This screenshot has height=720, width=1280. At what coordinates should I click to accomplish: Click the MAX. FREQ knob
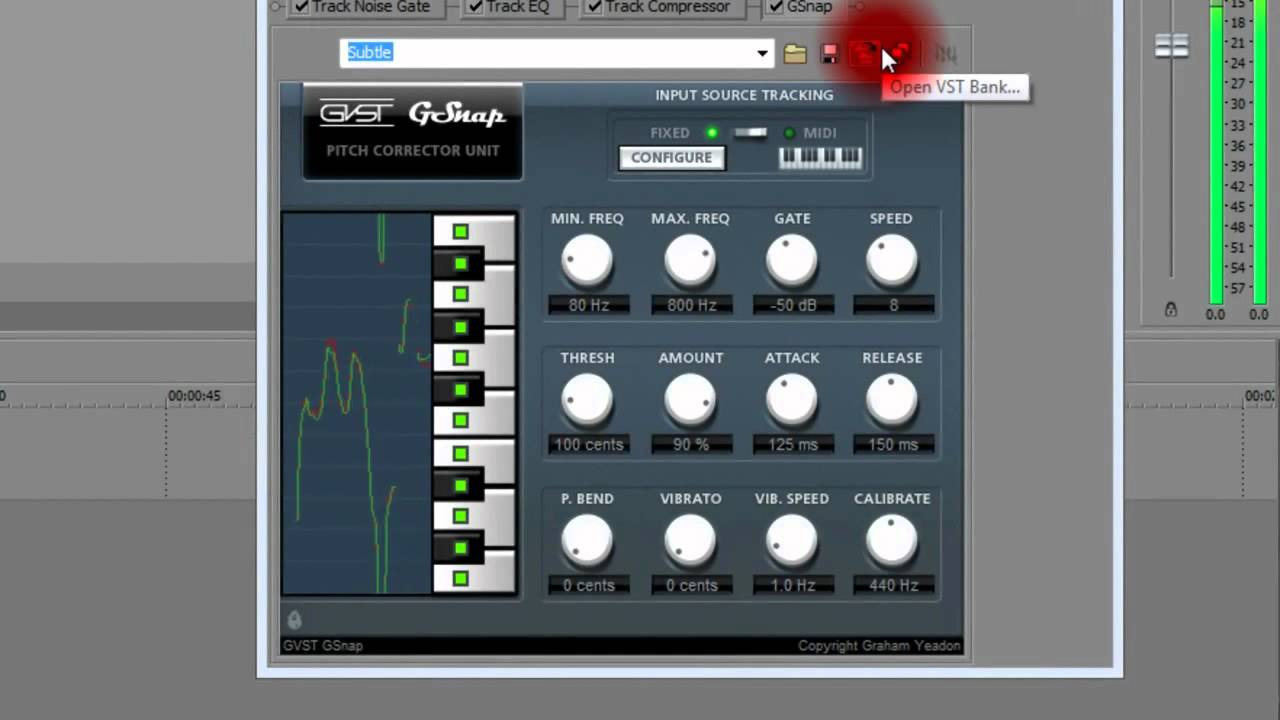click(x=690, y=261)
